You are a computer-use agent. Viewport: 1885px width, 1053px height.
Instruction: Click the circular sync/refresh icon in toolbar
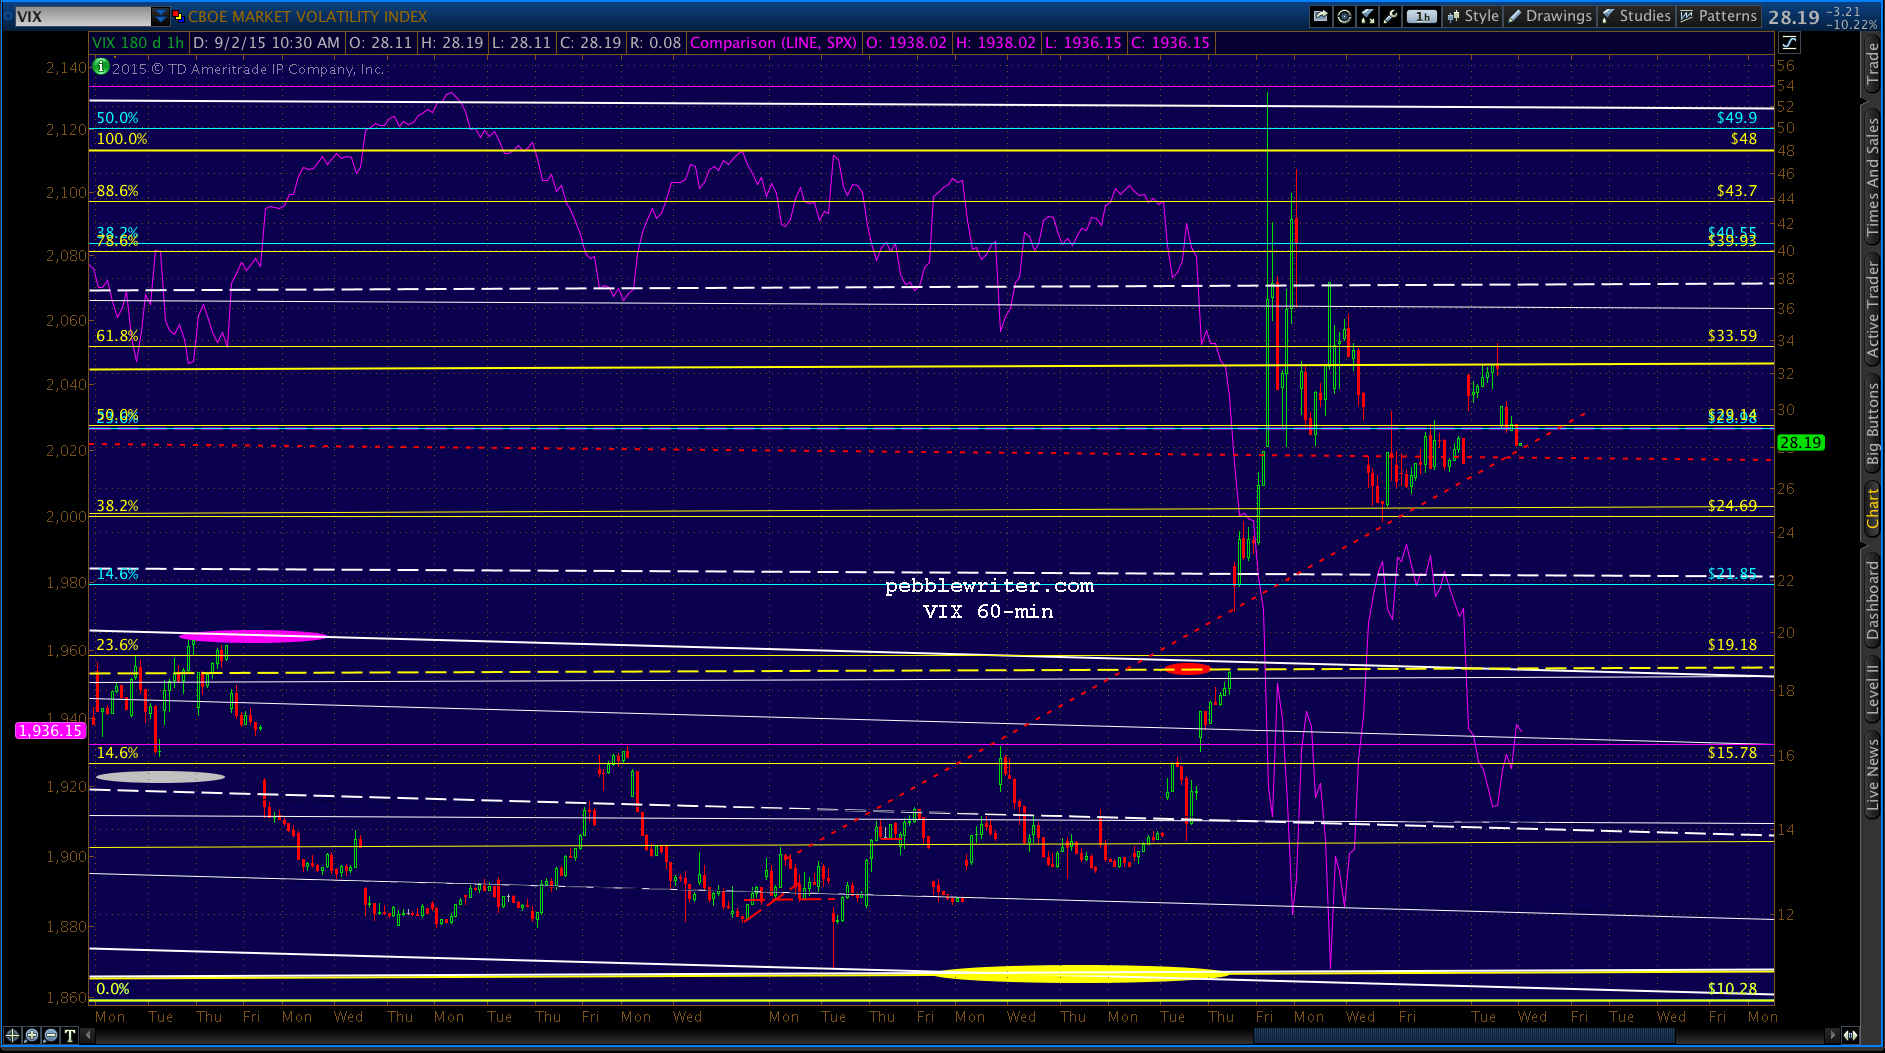click(x=1344, y=16)
